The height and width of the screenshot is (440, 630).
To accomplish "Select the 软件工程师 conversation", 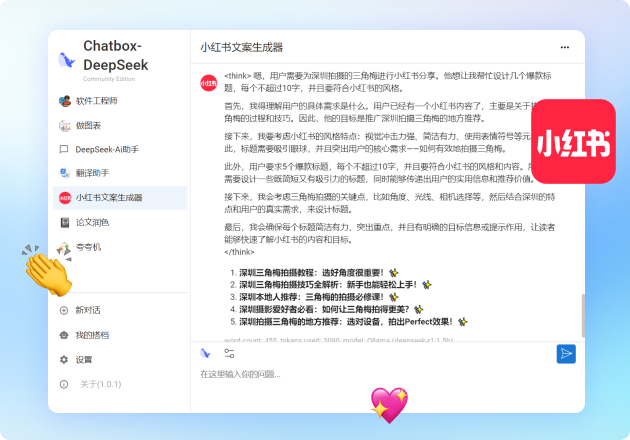I will coord(96,101).
